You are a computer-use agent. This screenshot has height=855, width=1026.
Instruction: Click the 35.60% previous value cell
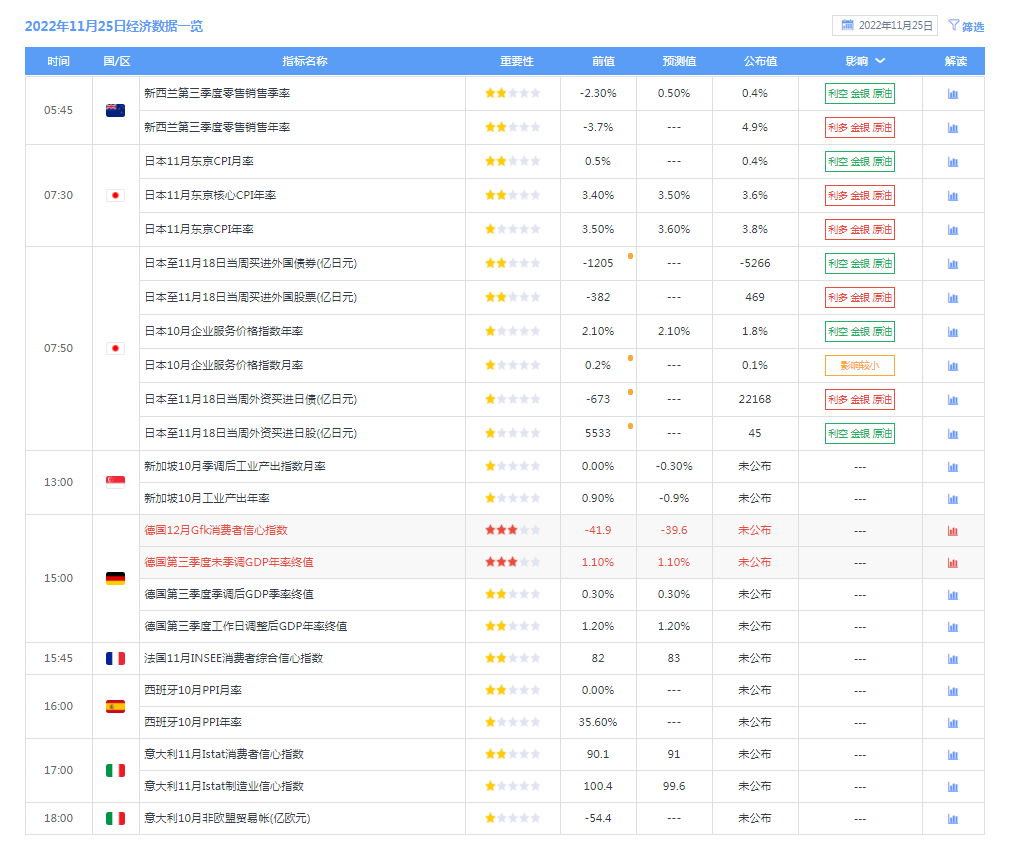[598, 722]
